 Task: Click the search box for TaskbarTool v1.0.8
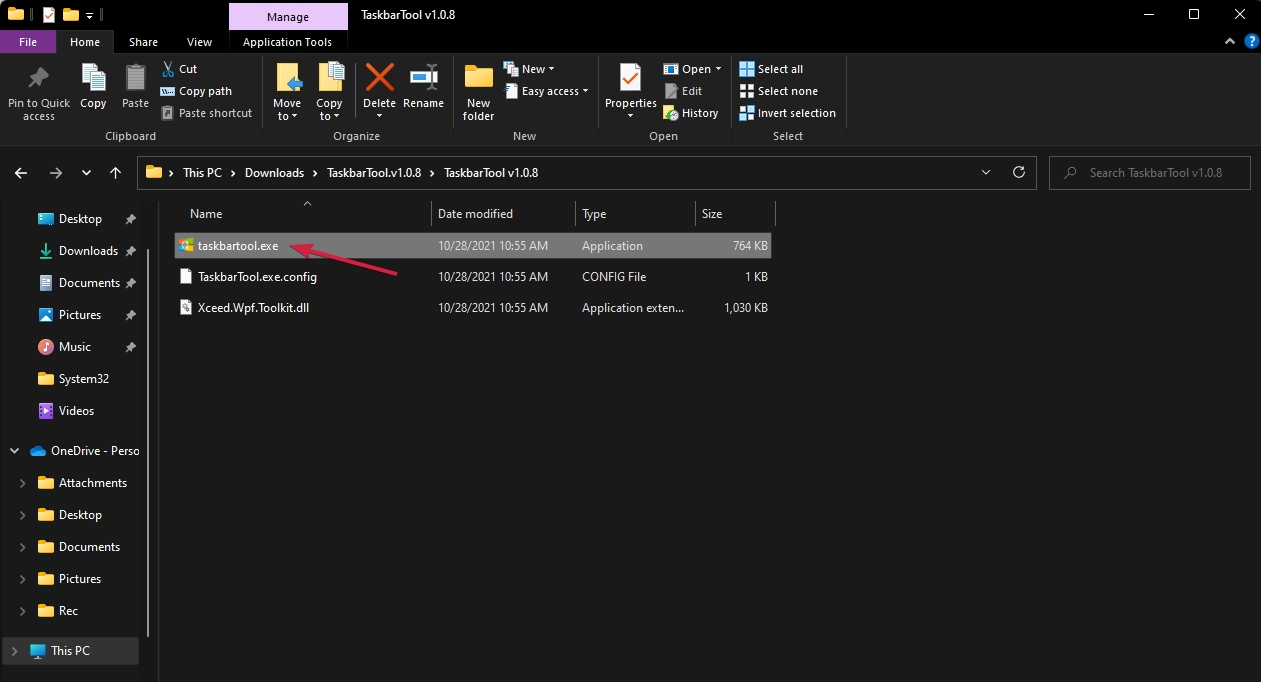(1149, 172)
